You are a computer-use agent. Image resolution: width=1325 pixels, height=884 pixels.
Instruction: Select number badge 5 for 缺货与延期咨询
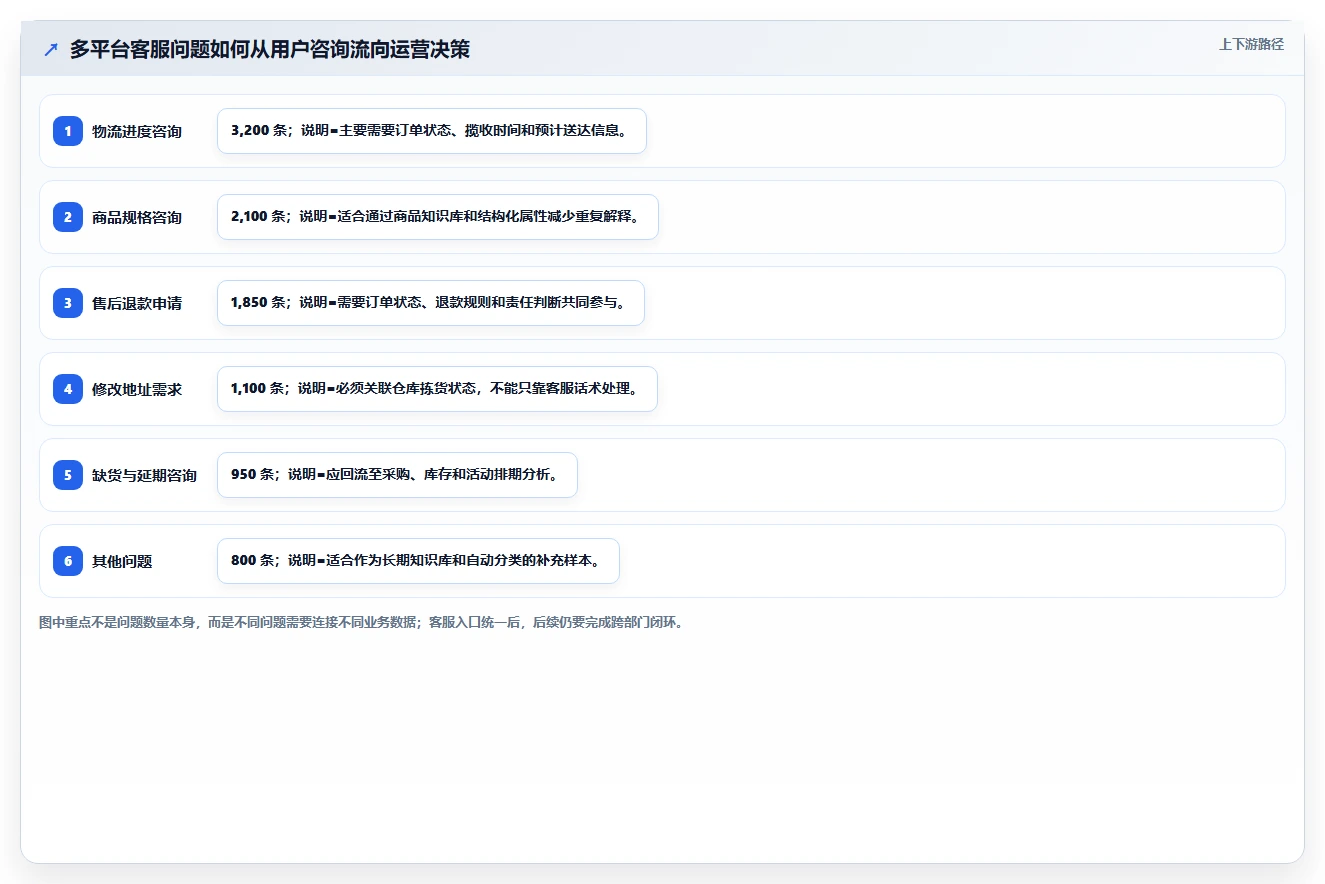68,475
